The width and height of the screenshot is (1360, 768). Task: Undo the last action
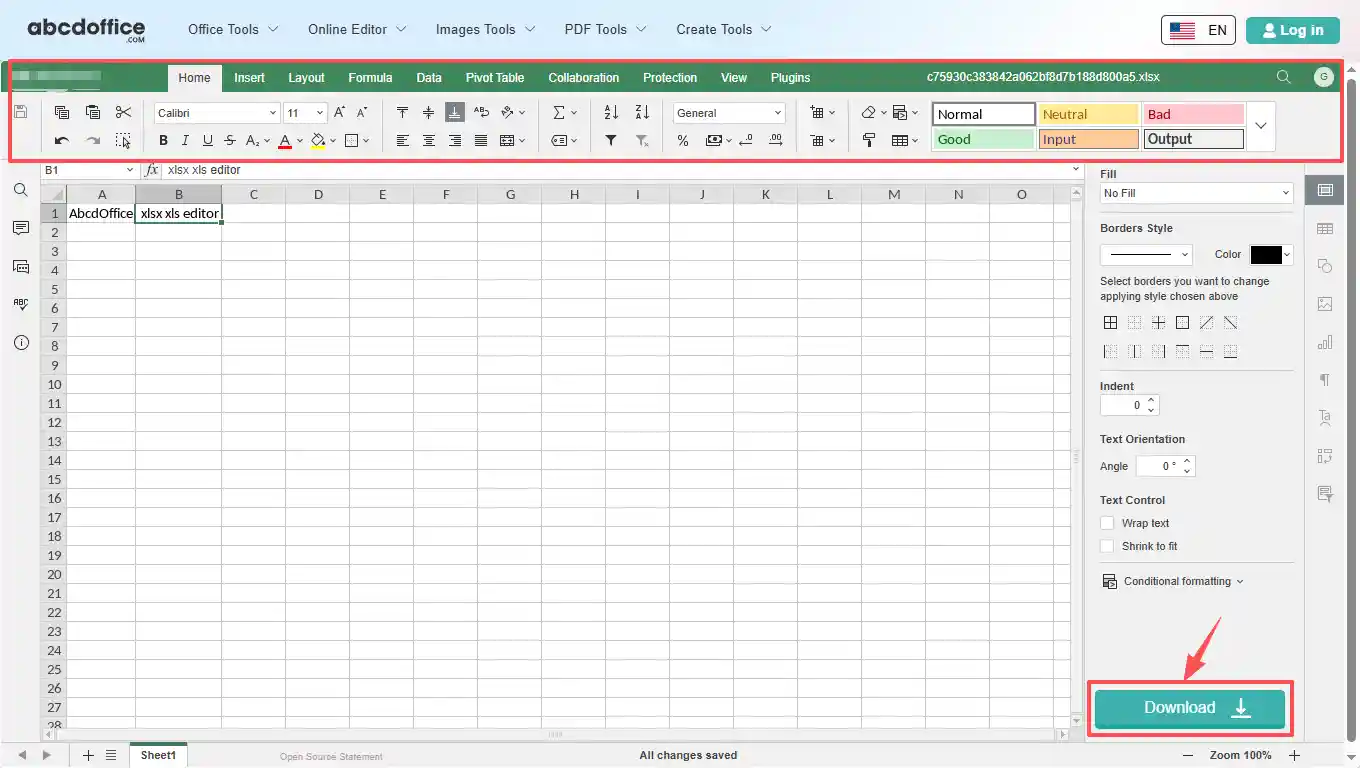tap(62, 141)
